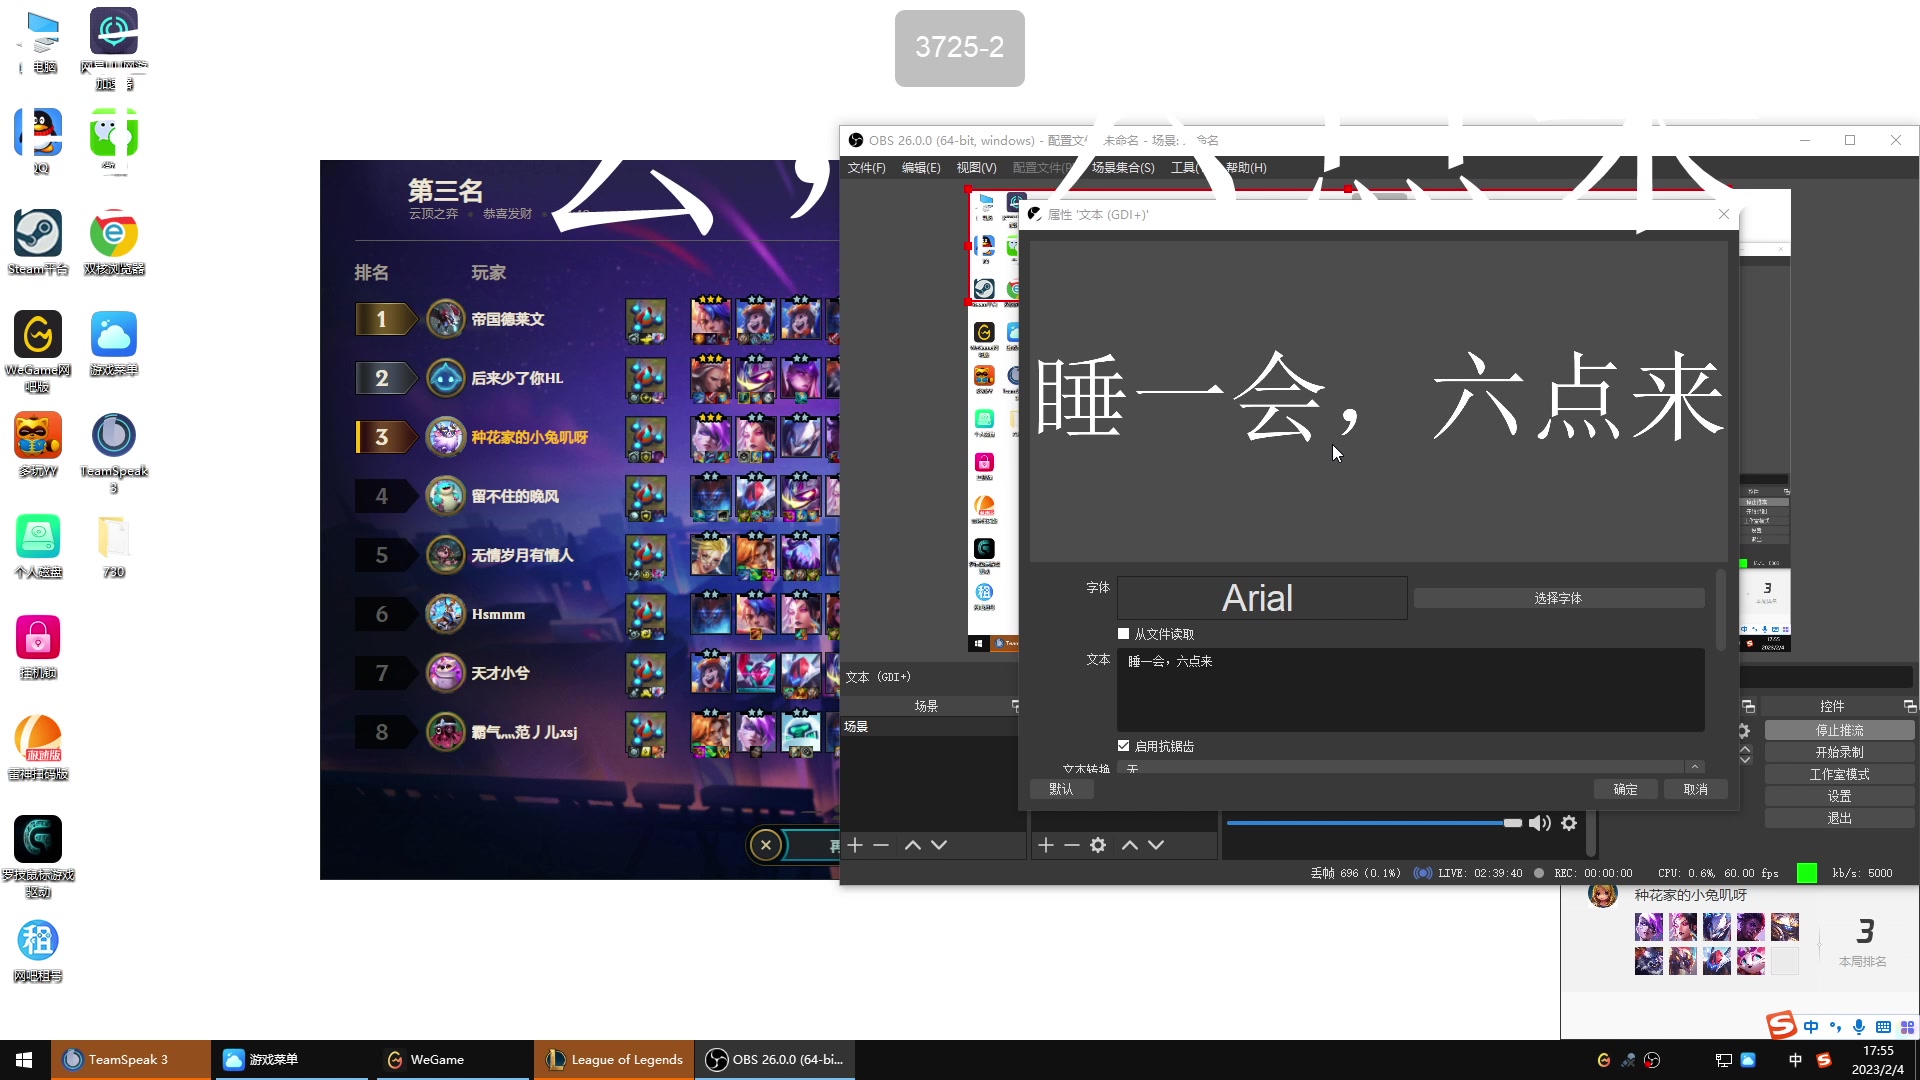
Task: Close the text properties dialog
Action: tap(1724, 214)
